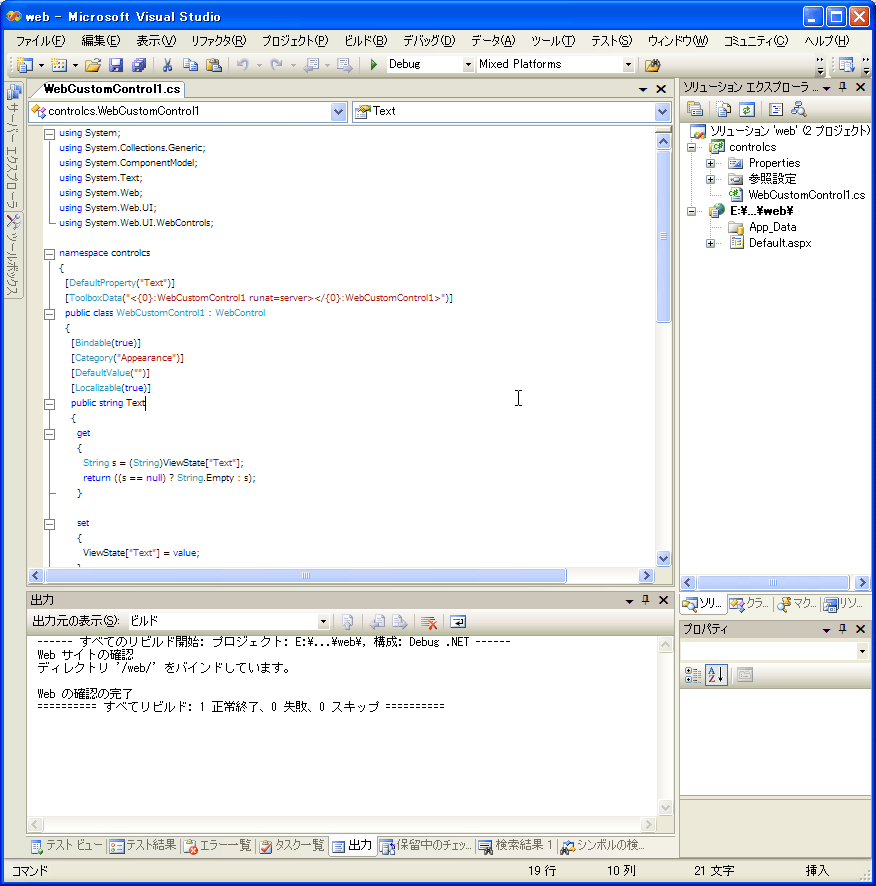Toggle auto-hide pin on Solution Explorer
Screen dimensions: 876x886
point(842,87)
